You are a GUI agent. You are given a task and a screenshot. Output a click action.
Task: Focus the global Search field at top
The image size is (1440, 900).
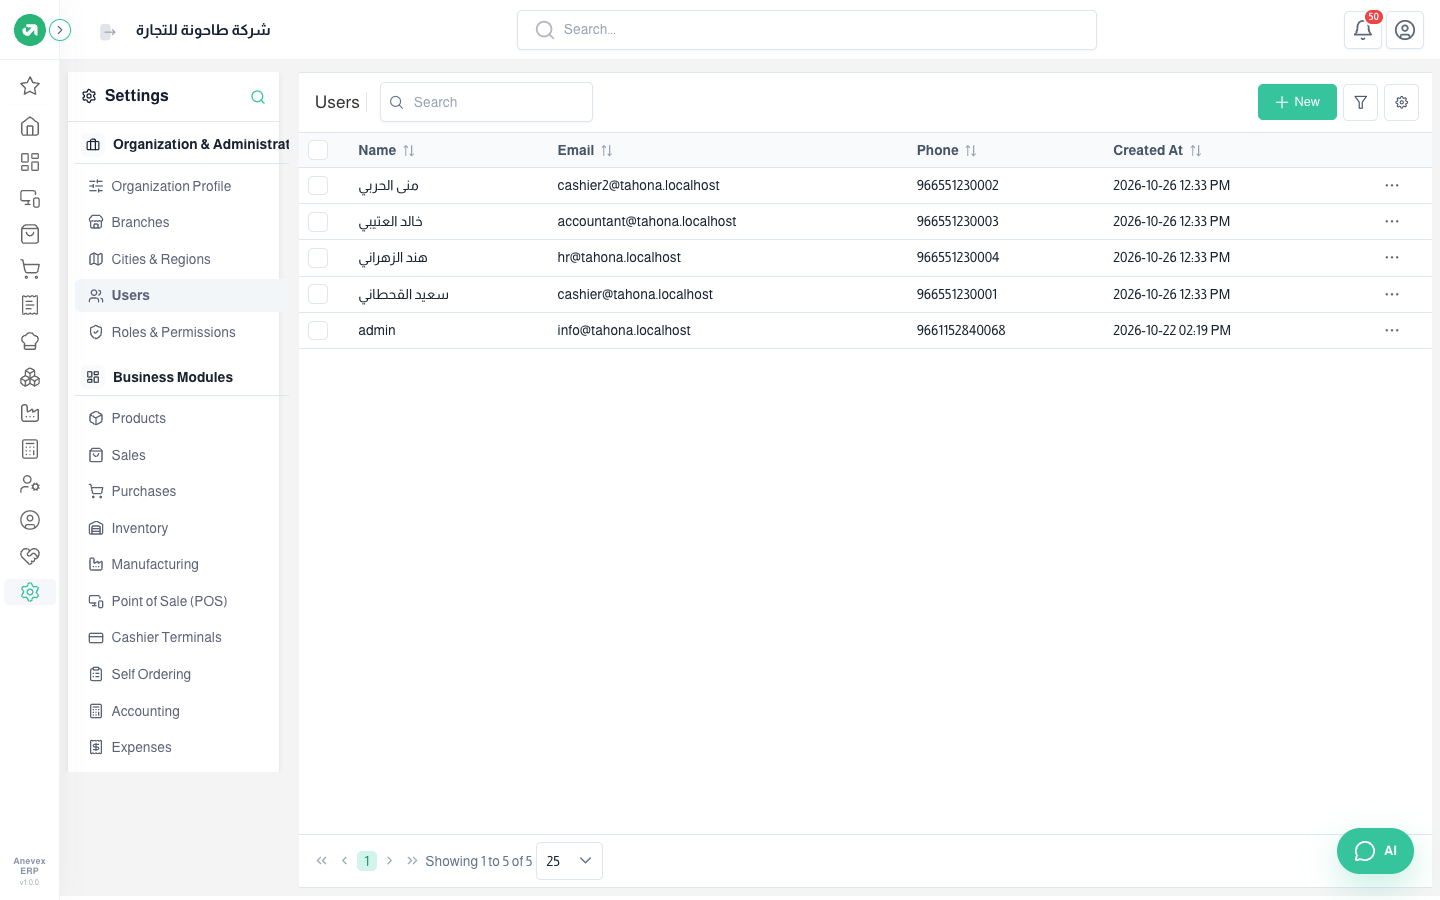(x=807, y=30)
